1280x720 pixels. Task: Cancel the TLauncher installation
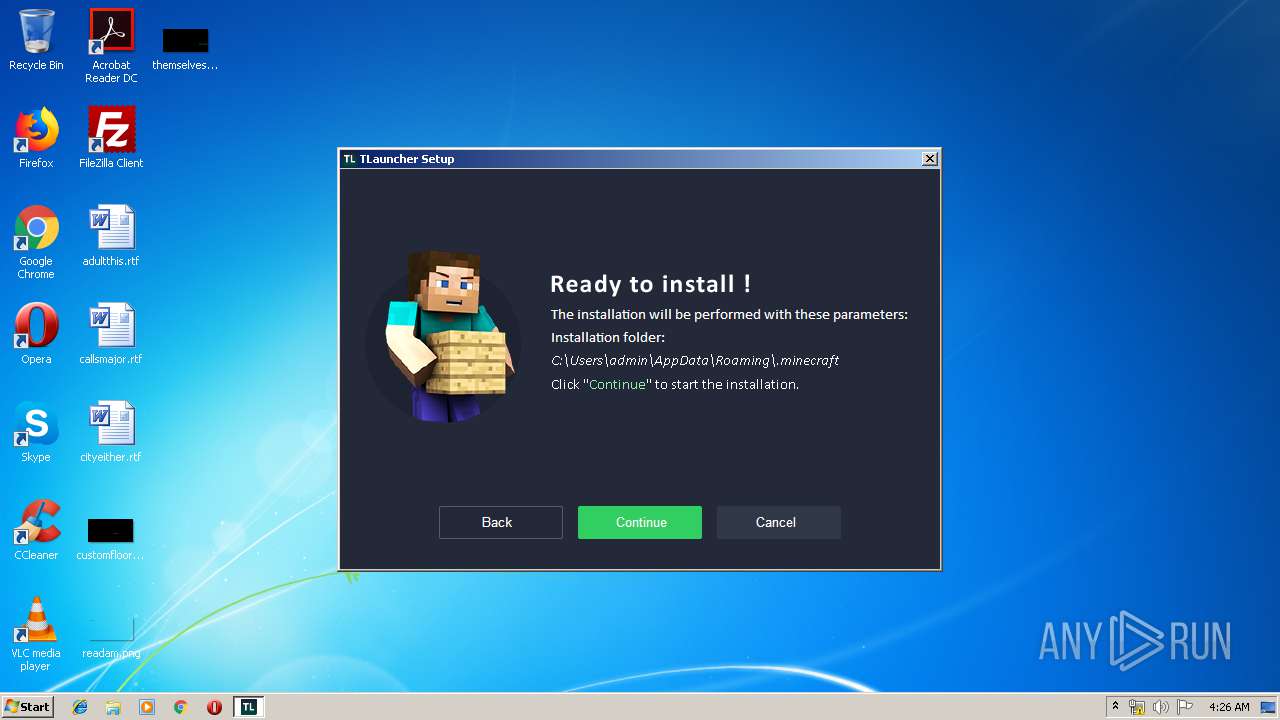tap(779, 522)
